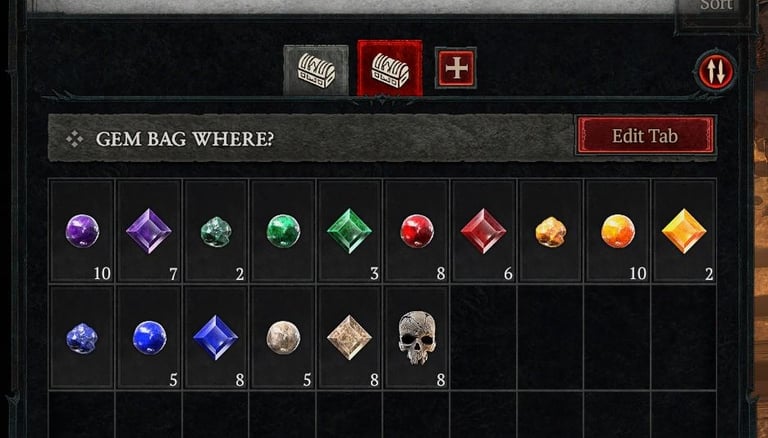Viewport: 768px width, 438px height.
Task: Select the round purple amethyst gem
Action: point(82,231)
